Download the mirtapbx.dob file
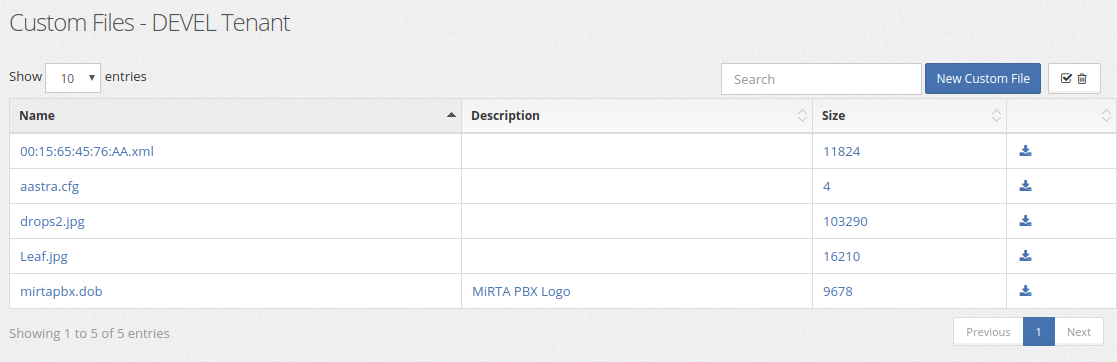The image size is (1117, 362). click(1025, 290)
